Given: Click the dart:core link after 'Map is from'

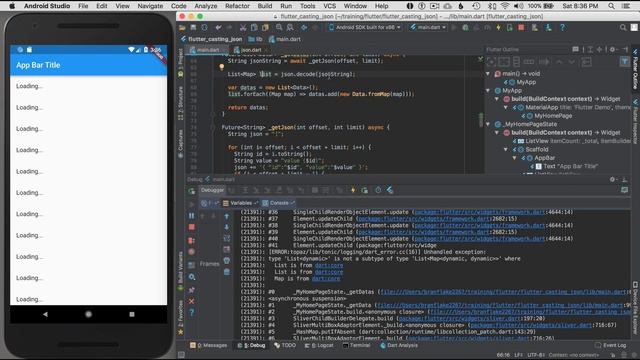Looking at the screenshot, I should 326,278.
